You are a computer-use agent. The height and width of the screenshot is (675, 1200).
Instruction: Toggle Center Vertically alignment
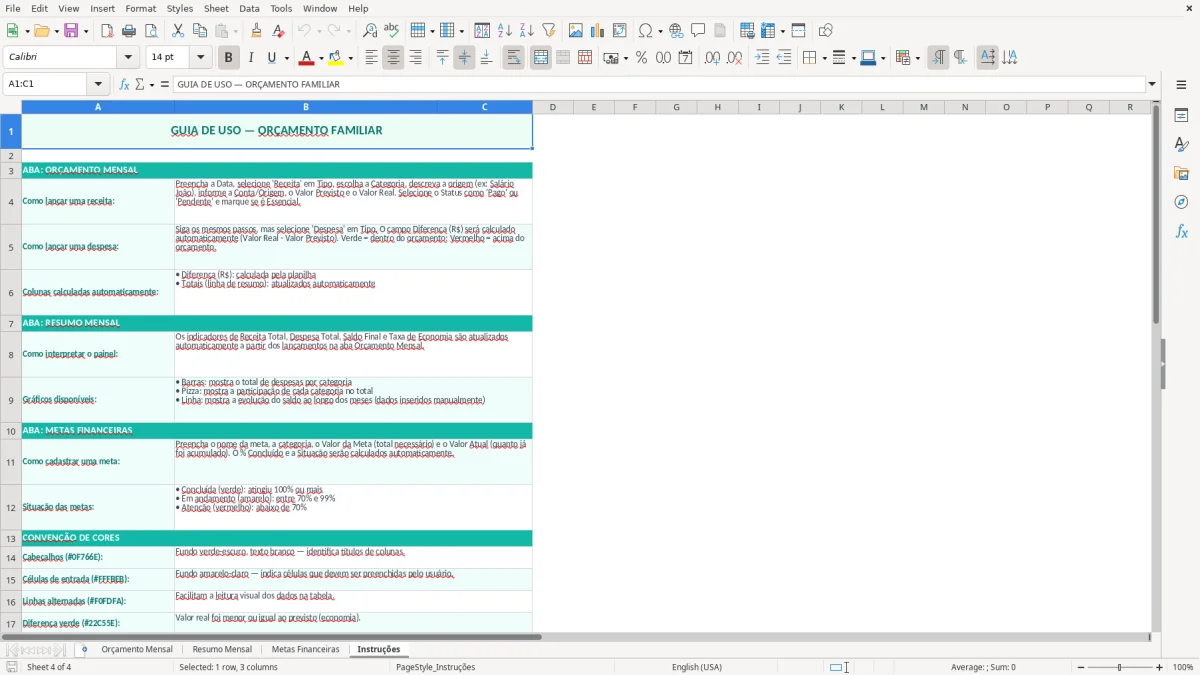coord(464,58)
